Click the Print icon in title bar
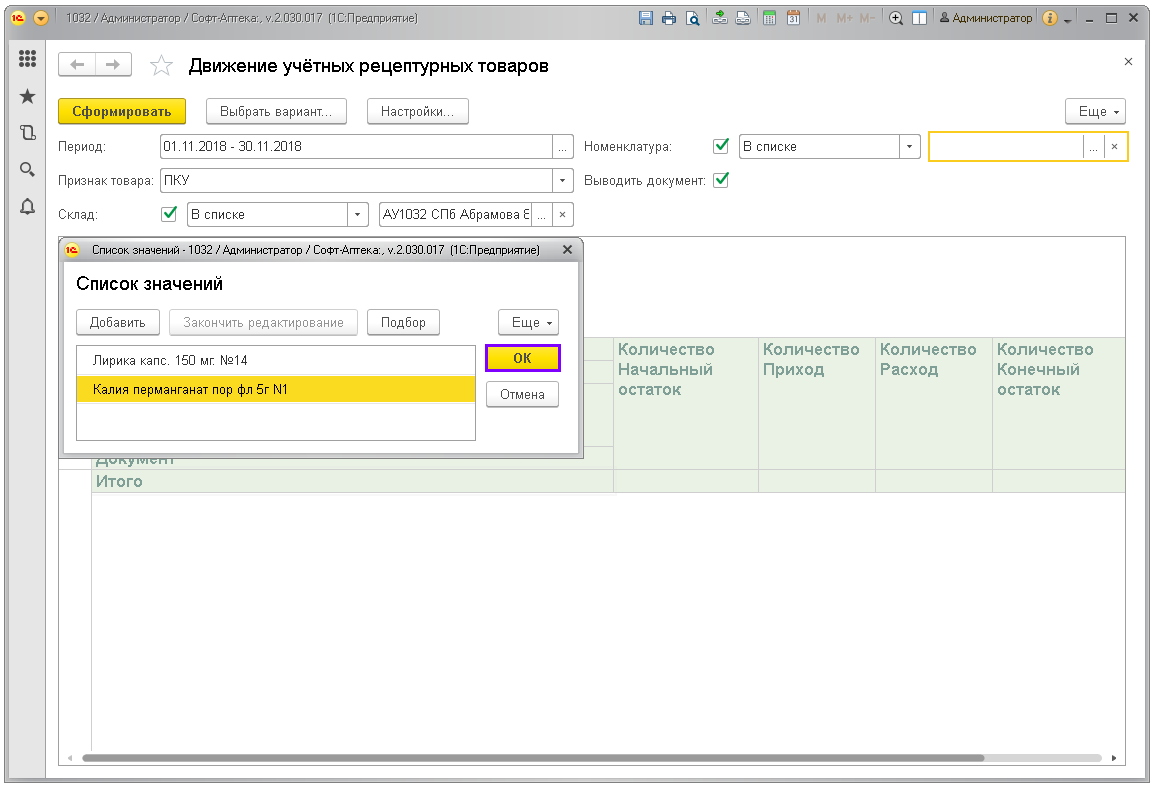 coord(669,18)
